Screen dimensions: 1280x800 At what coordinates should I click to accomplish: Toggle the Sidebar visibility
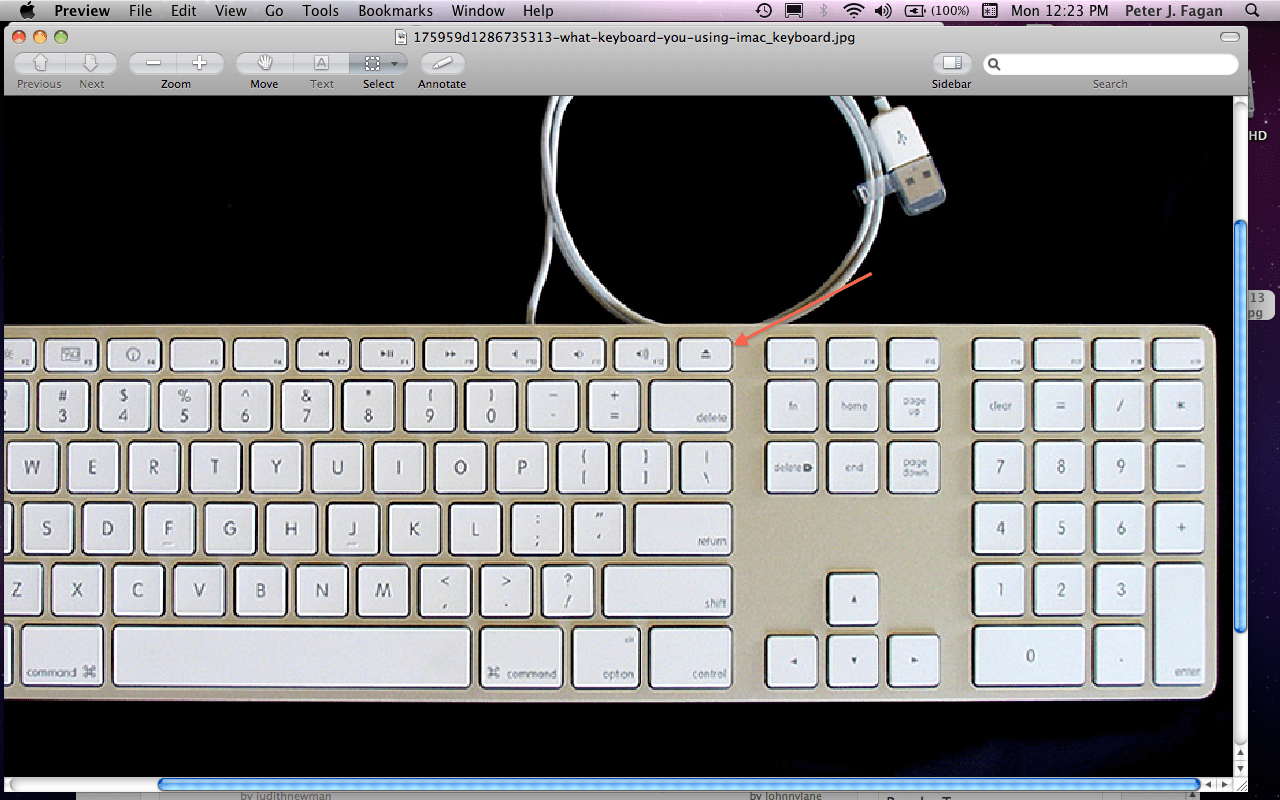click(951, 63)
